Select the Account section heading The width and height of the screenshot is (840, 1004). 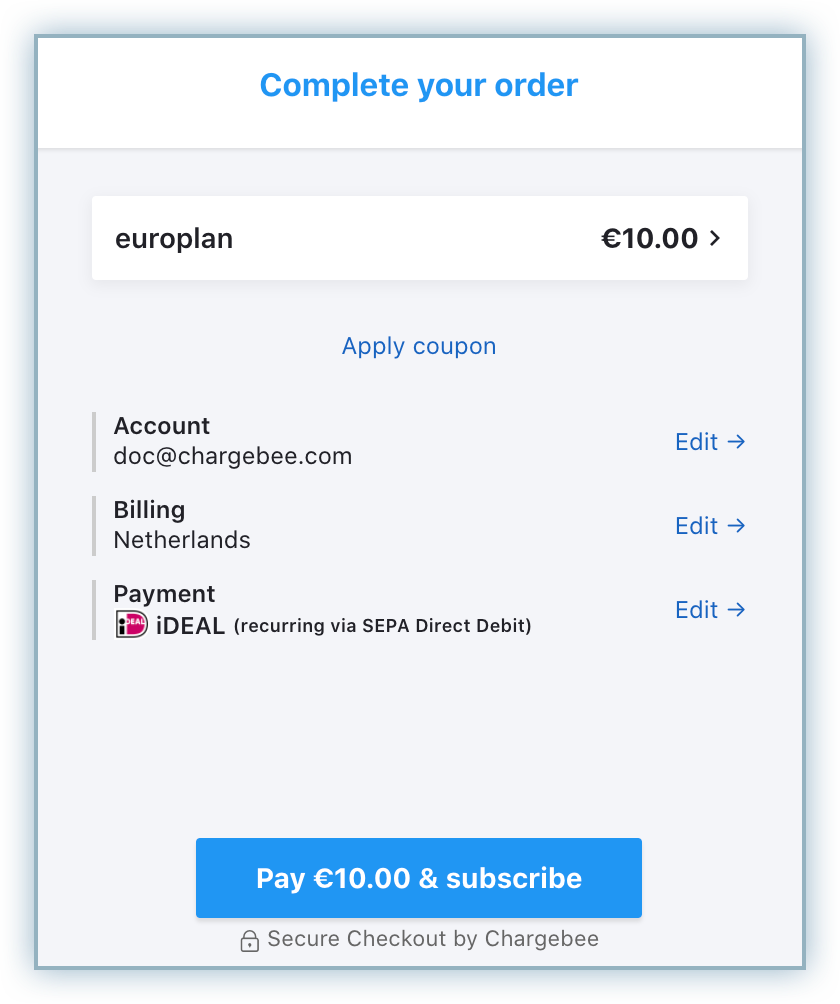tap(161, 426)
